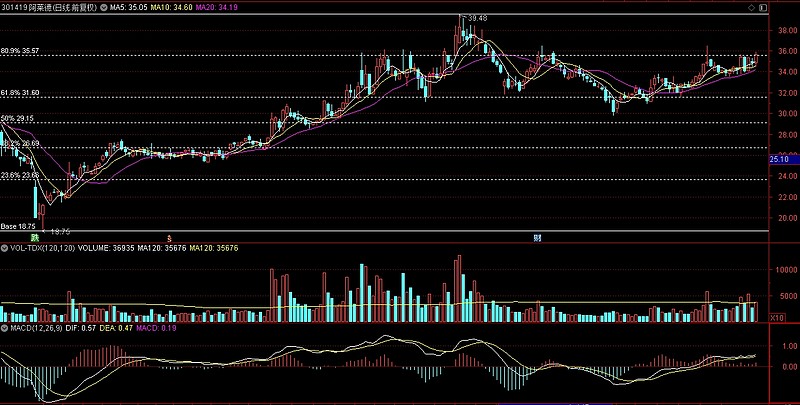Click the 50% 29.15 Fibonacci label
This screenshot has width=800, height=405.
click(x=17, y=118)
